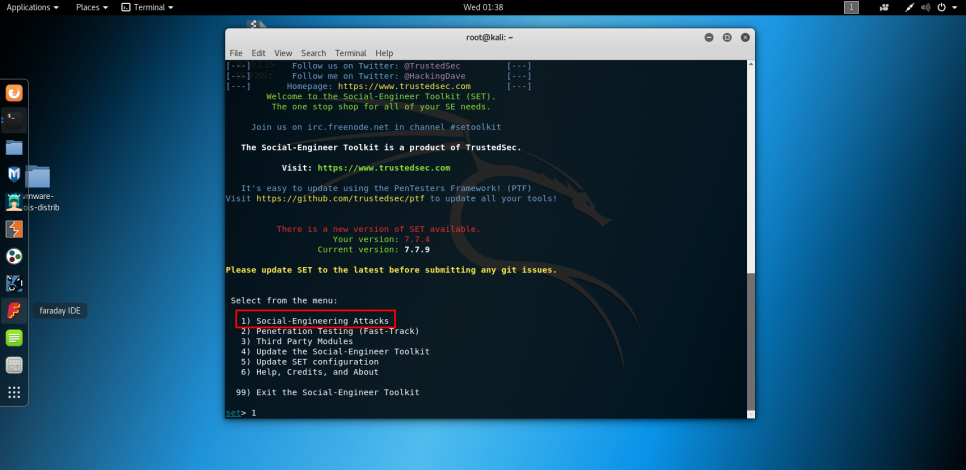Open the Terminal app menu in top bar
The height and width of the screenshot is (470, 966).
point(147,7)
